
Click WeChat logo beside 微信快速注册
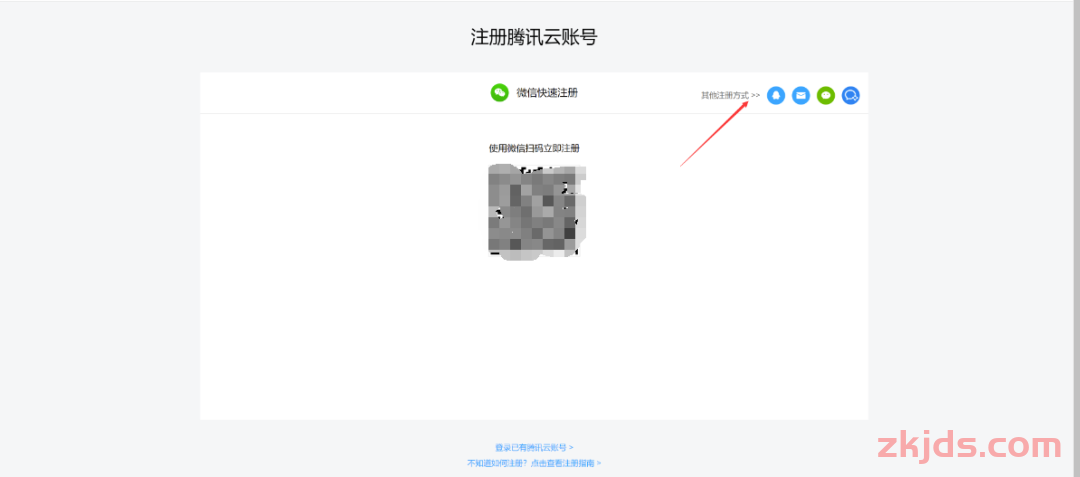tap(499, 93)
